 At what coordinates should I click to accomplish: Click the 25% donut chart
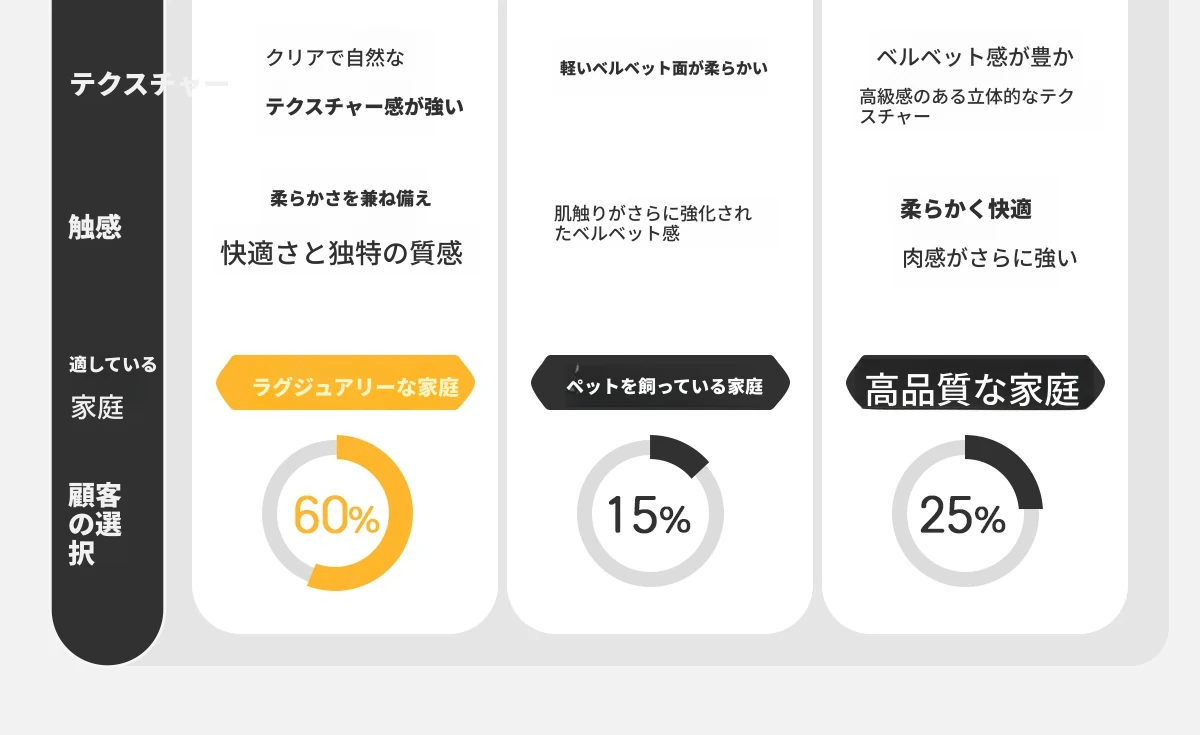[x=965, y=513]
